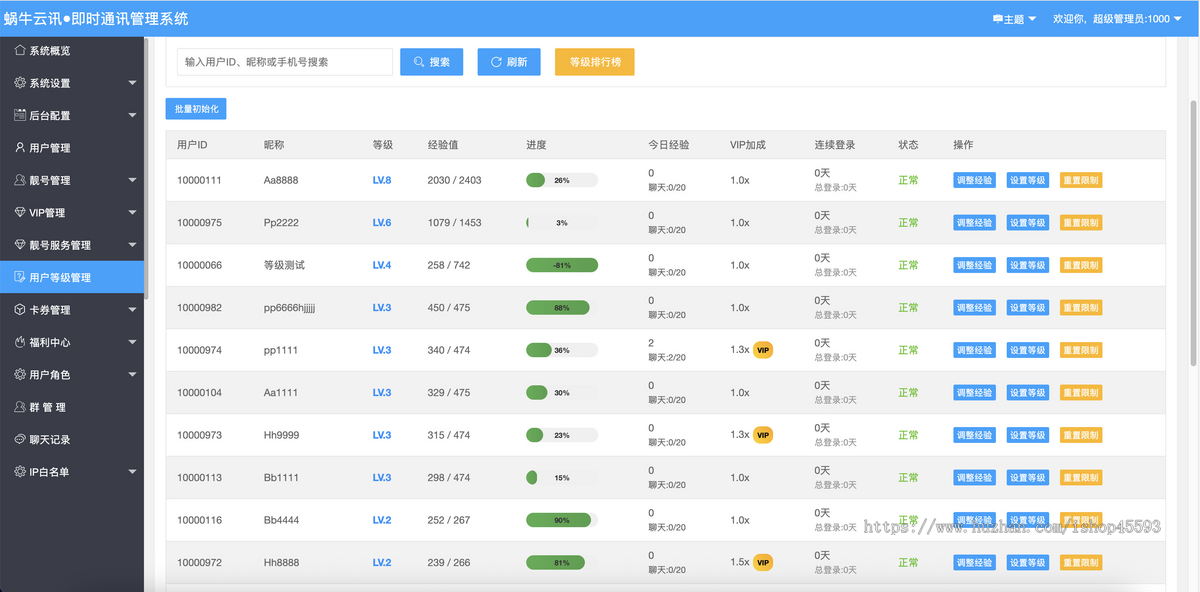Click the calendar icon beside 后台配置
This screenshot has width=1200, height=592.
pos(20,115)
